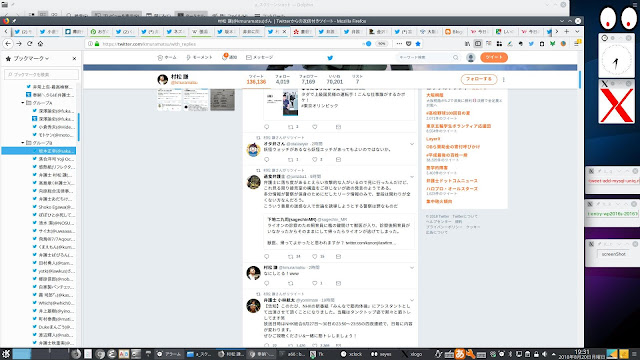Click the フォローする button

479,79
